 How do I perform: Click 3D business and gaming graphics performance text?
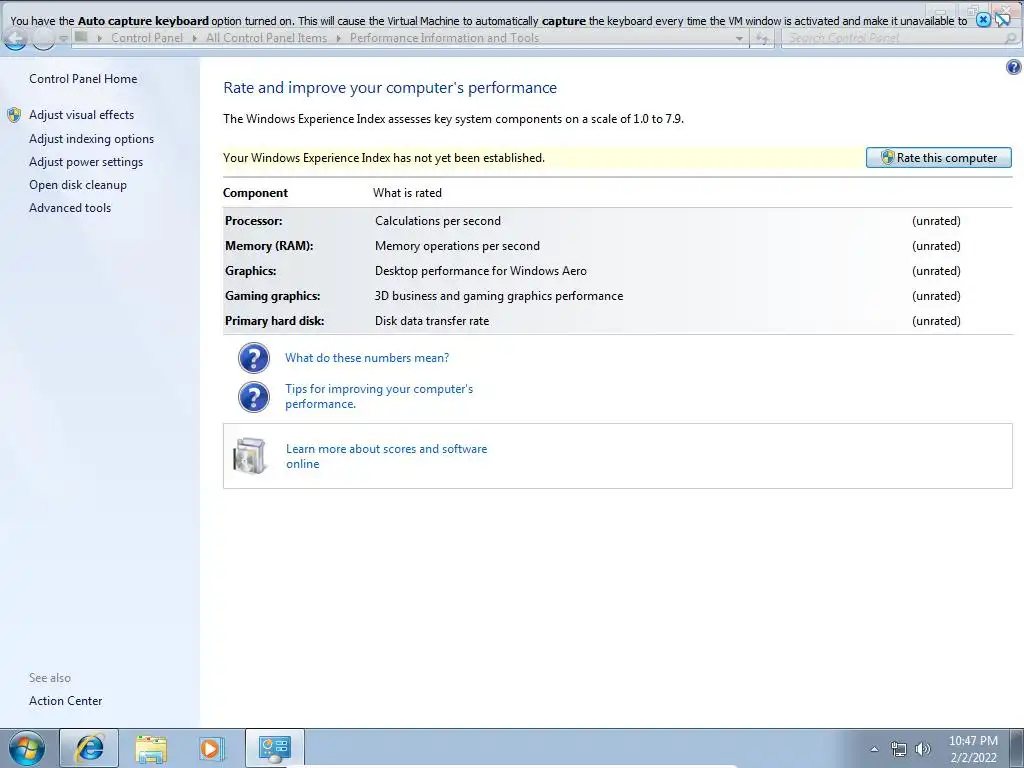point(499,296)
